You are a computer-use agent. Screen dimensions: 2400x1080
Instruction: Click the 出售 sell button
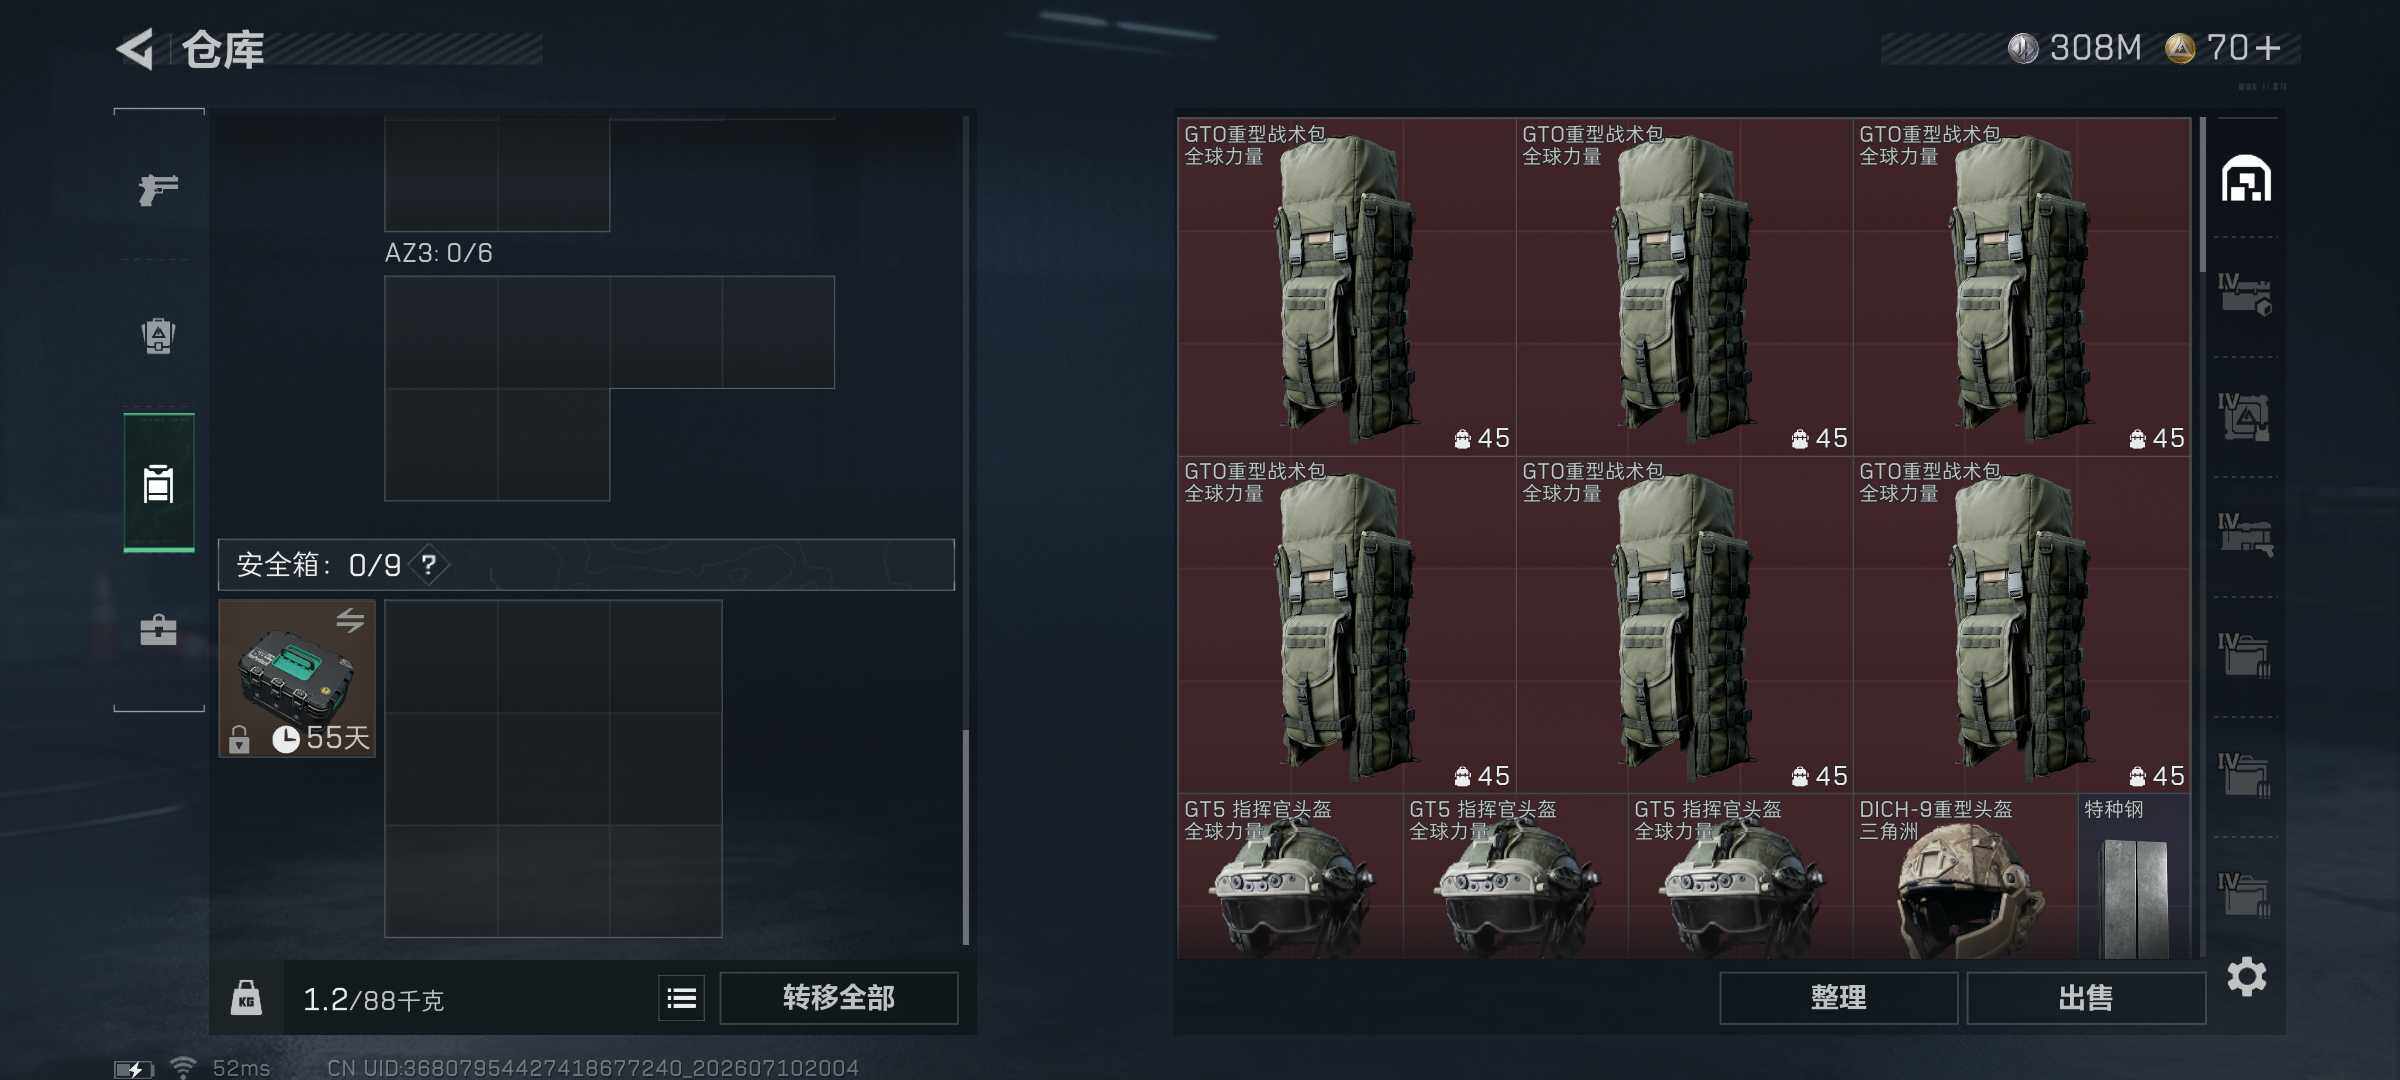coord(2086,998)
